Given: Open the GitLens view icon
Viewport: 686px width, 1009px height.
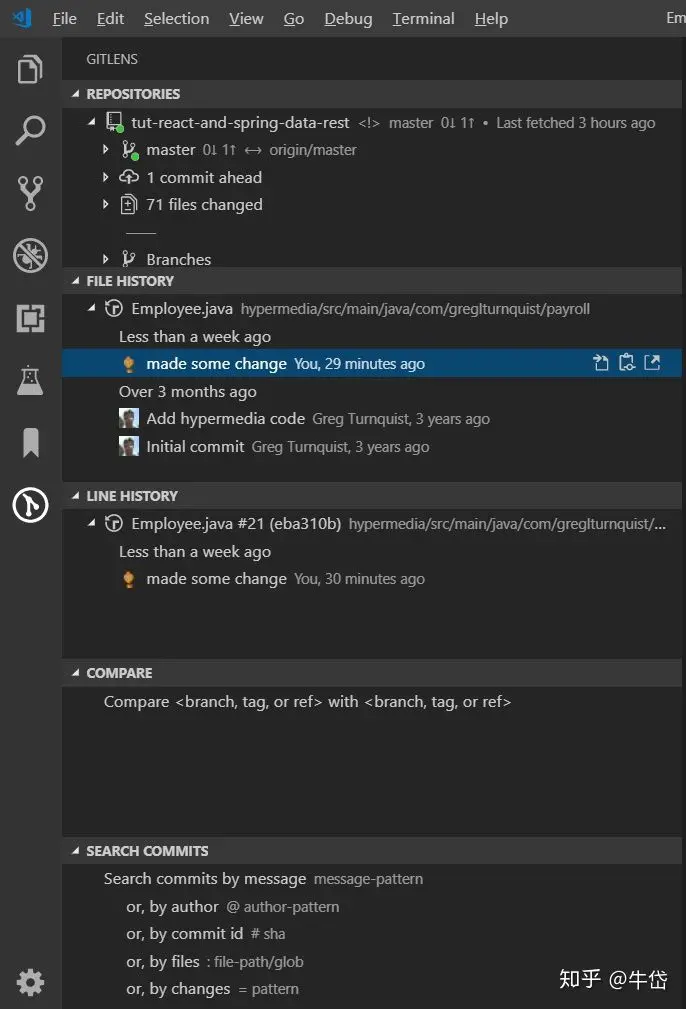Looking at the screenshot, I should [x=30, y=505].
